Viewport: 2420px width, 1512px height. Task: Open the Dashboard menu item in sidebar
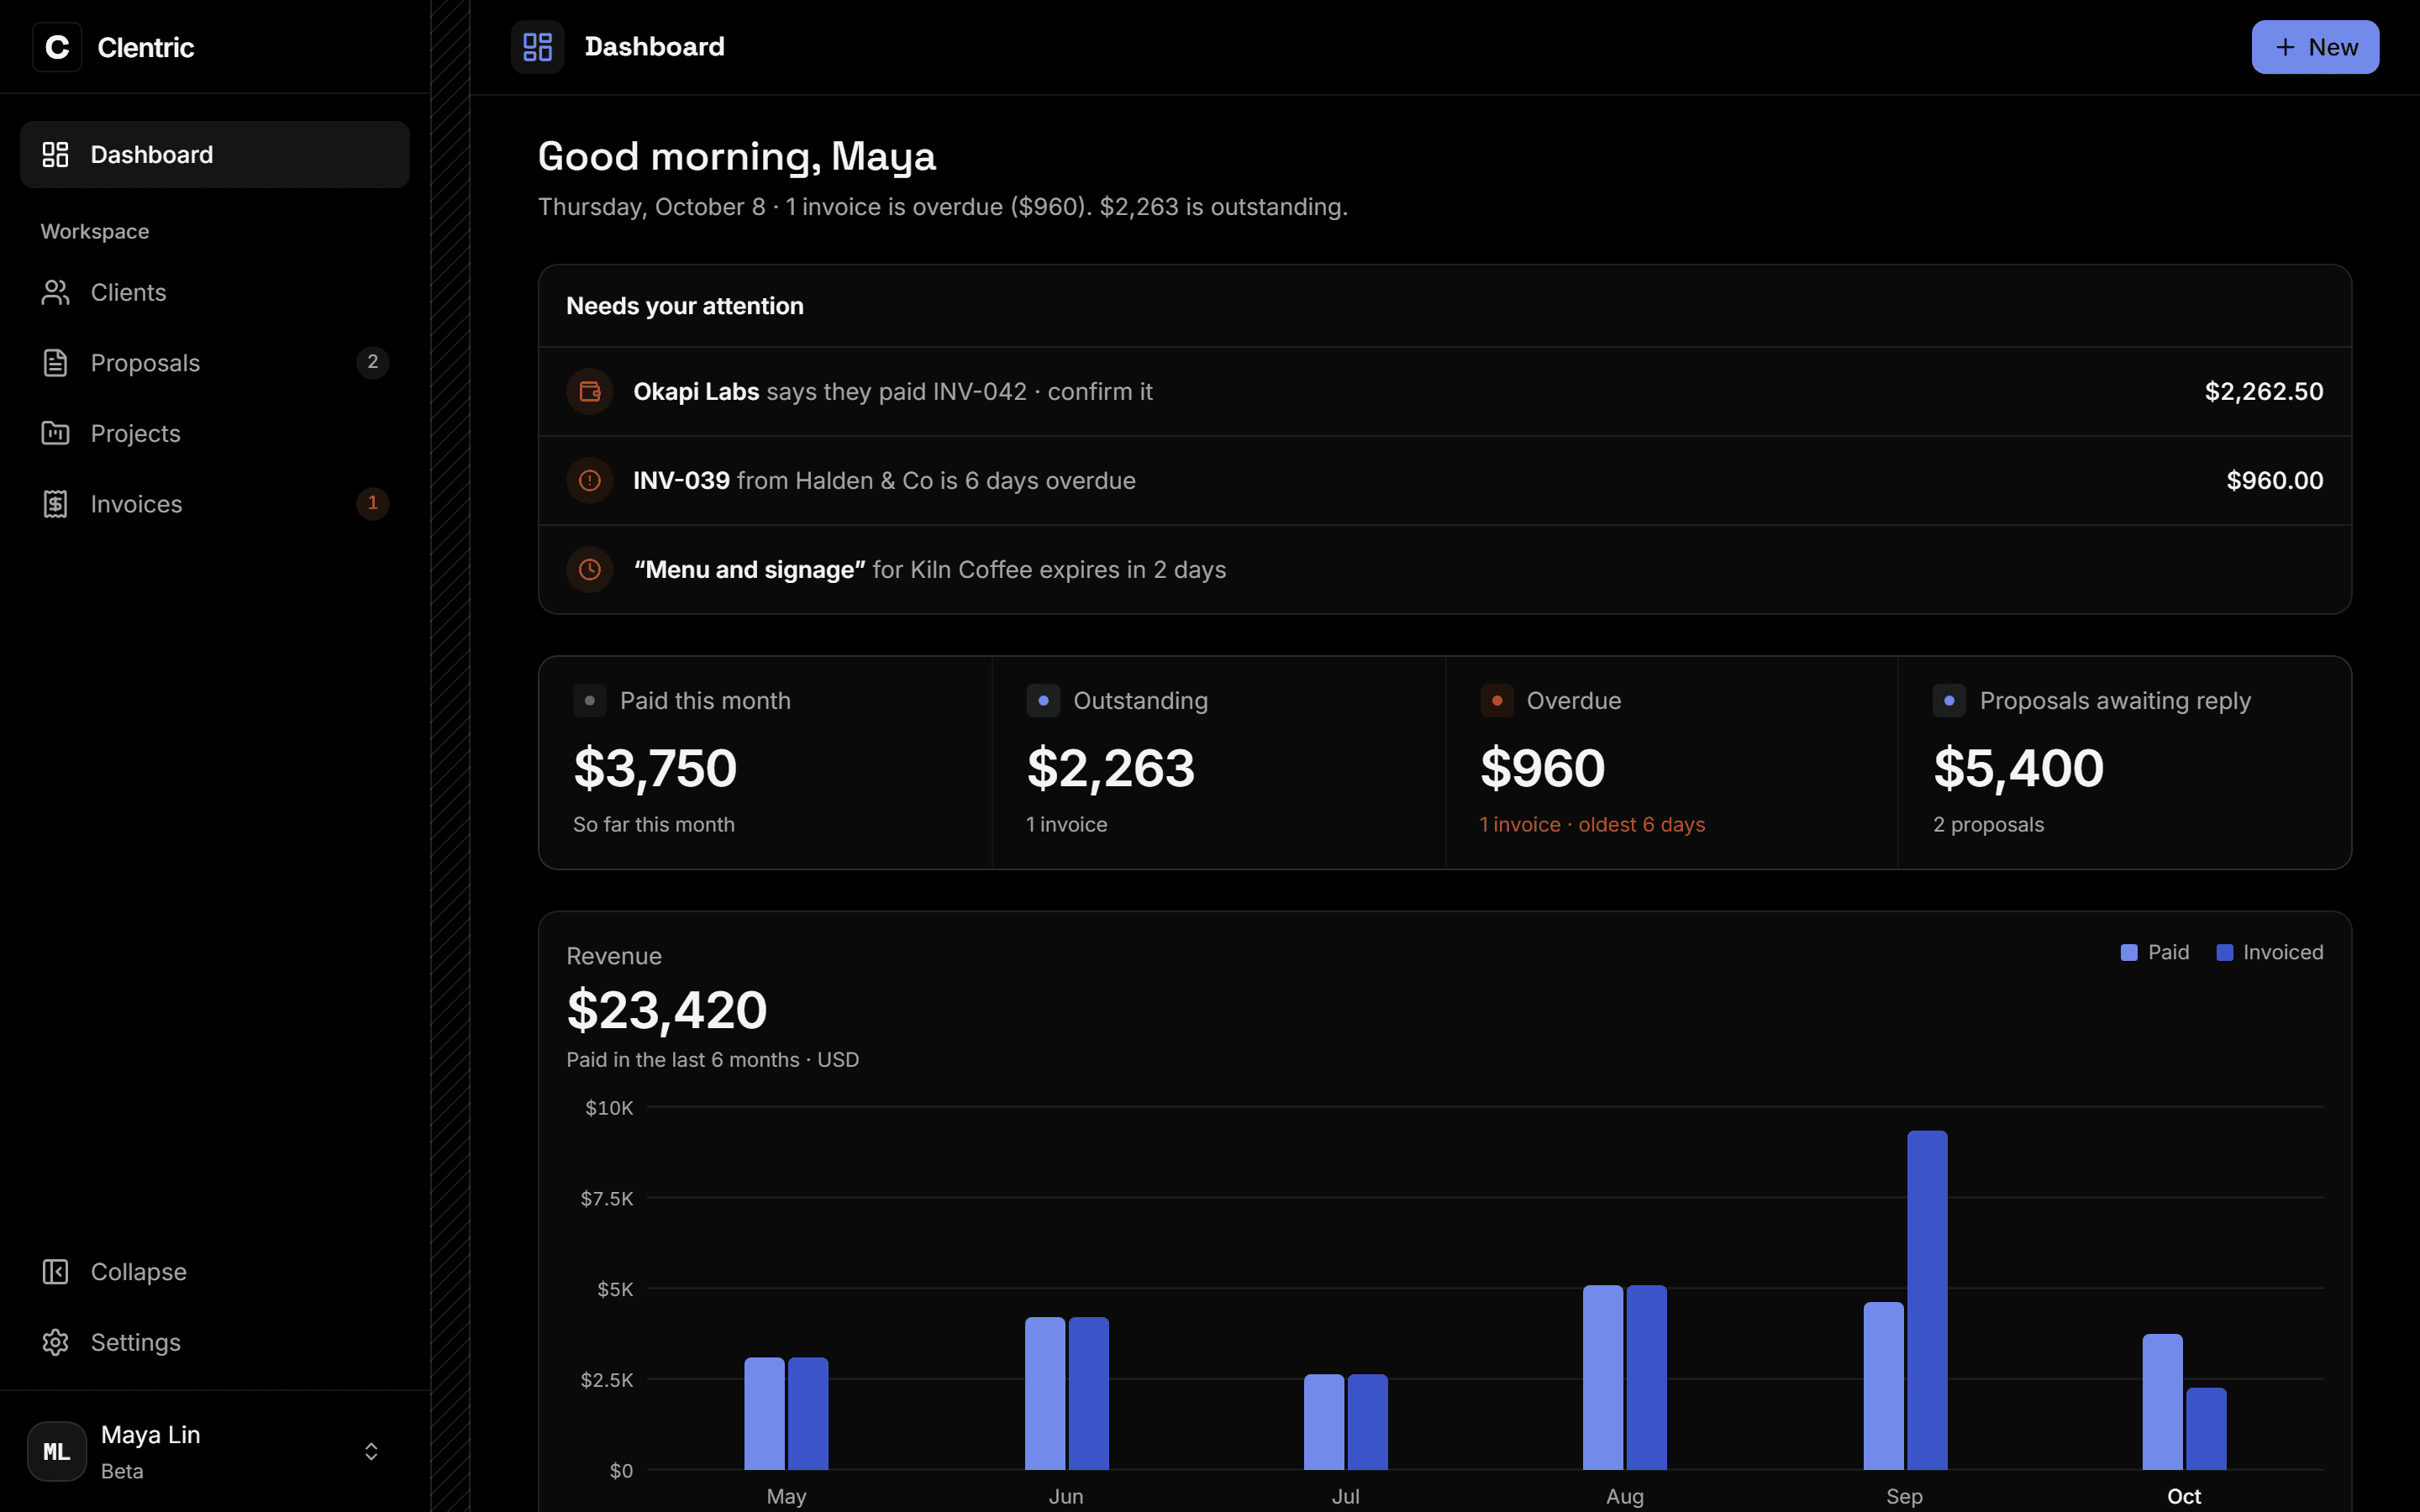pyautogui.click(x=215, y=155)
